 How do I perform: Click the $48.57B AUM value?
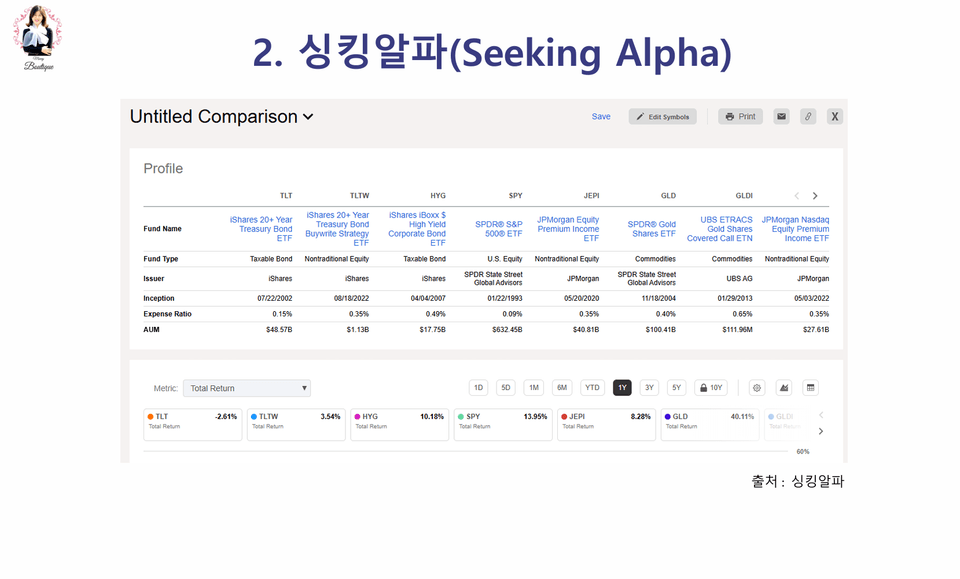(x=279, y=329)
